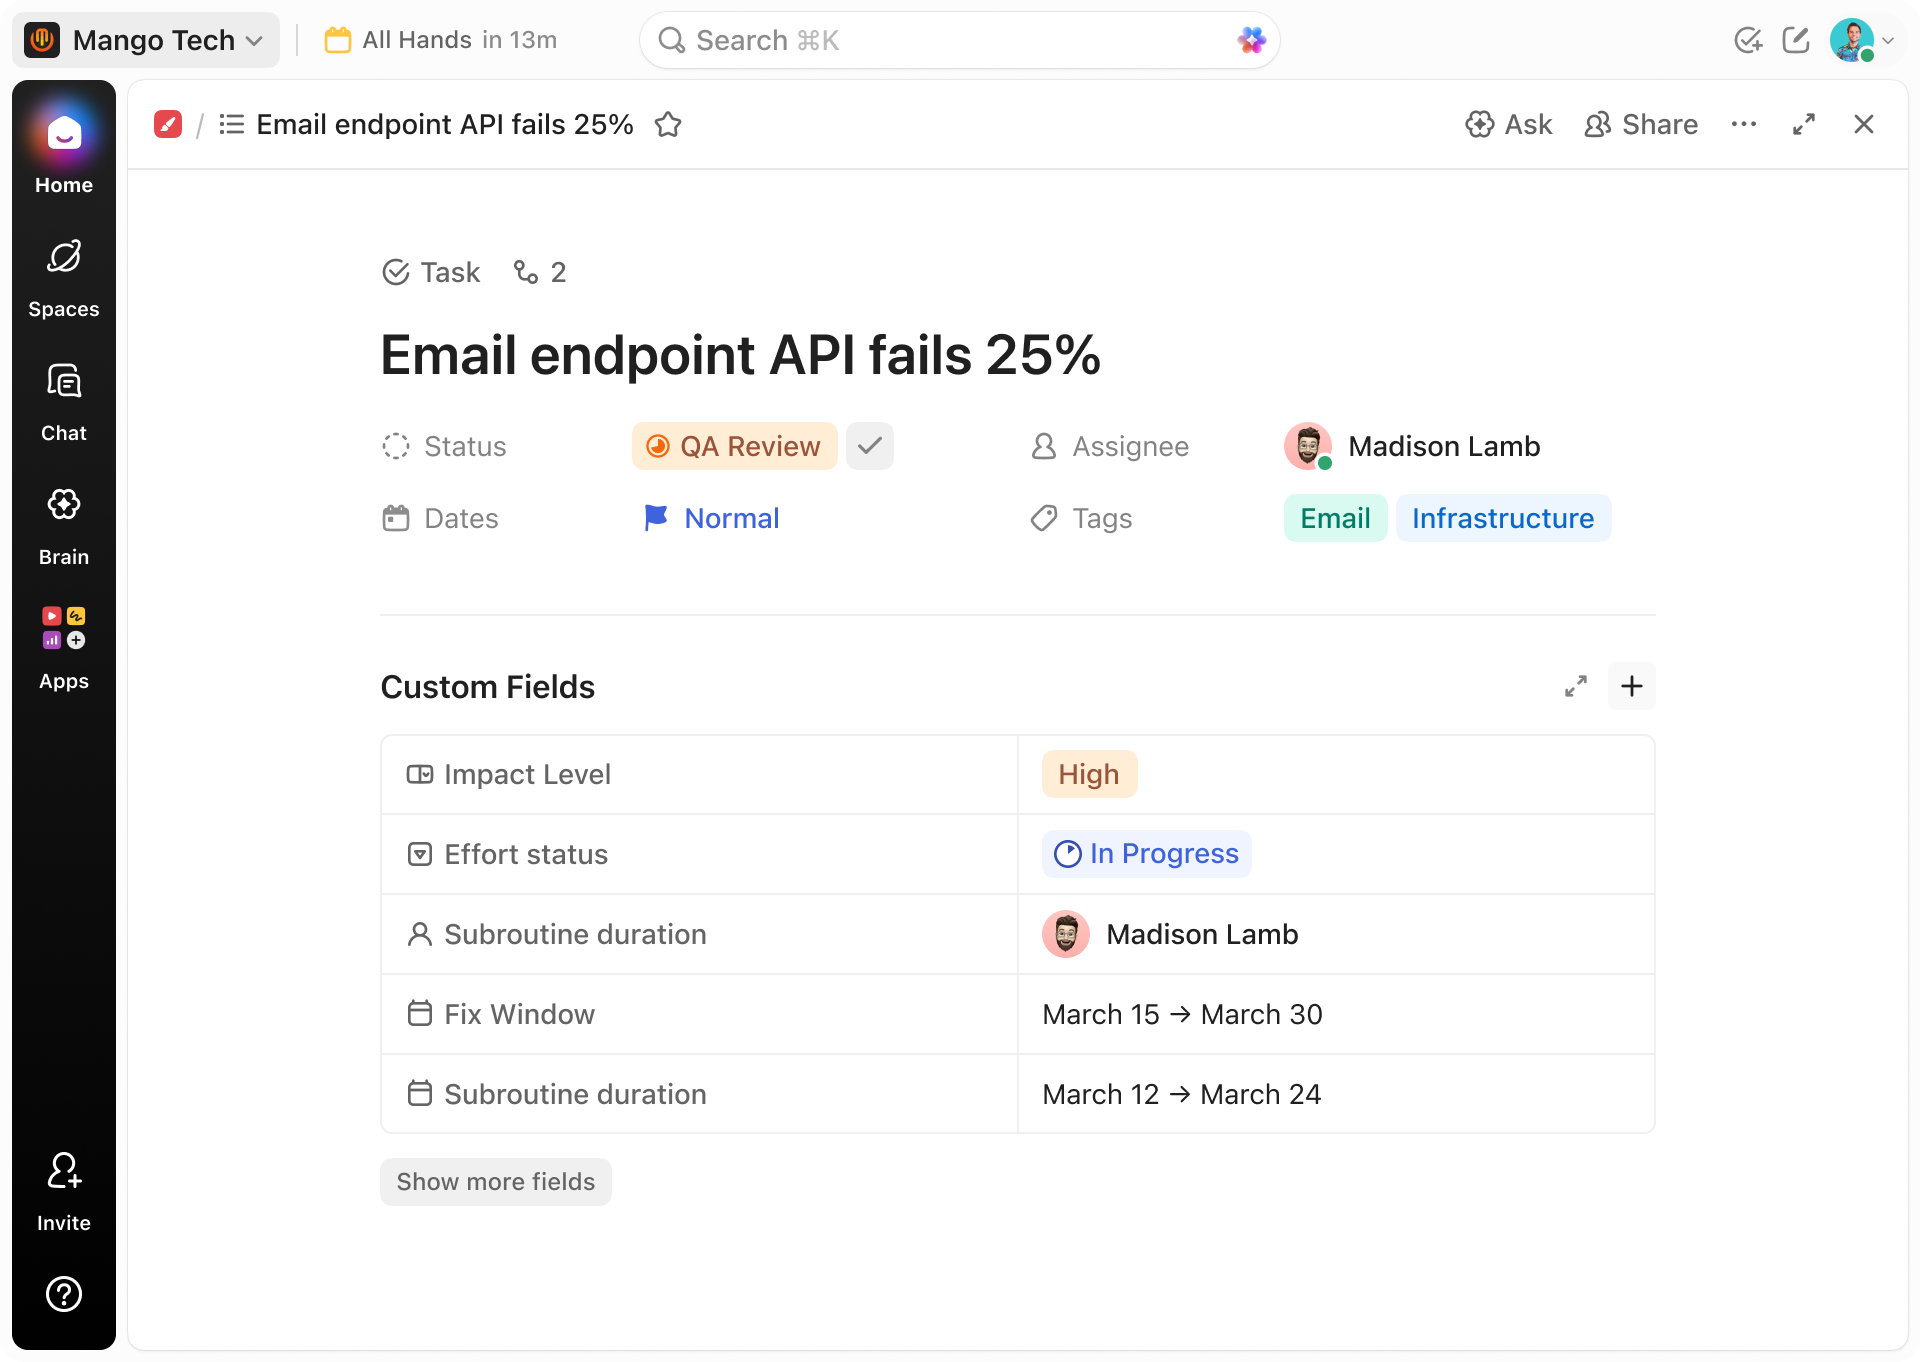Mark the task status complete
This screenshot has width=1920, height=1362.
(x=869, y=446)
